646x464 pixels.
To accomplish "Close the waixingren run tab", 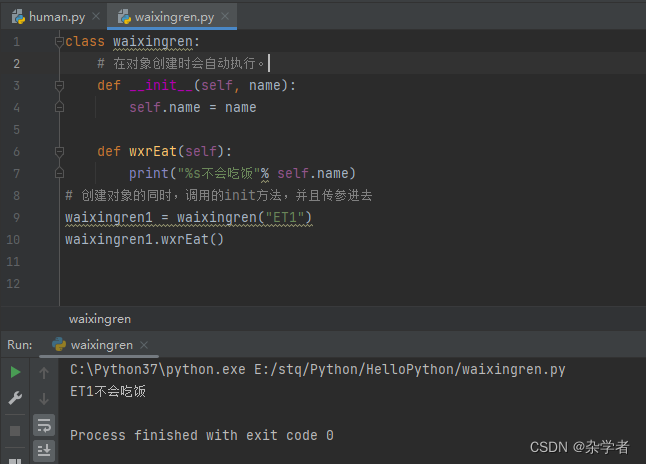I will (144, 345).
